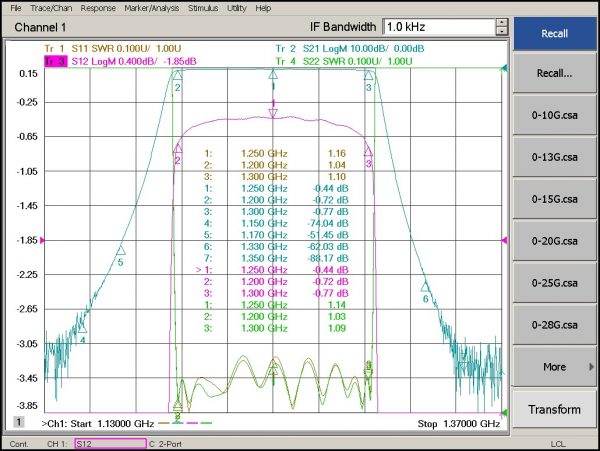
Task: Click the LCL status indicator
Action: [558, 444]
